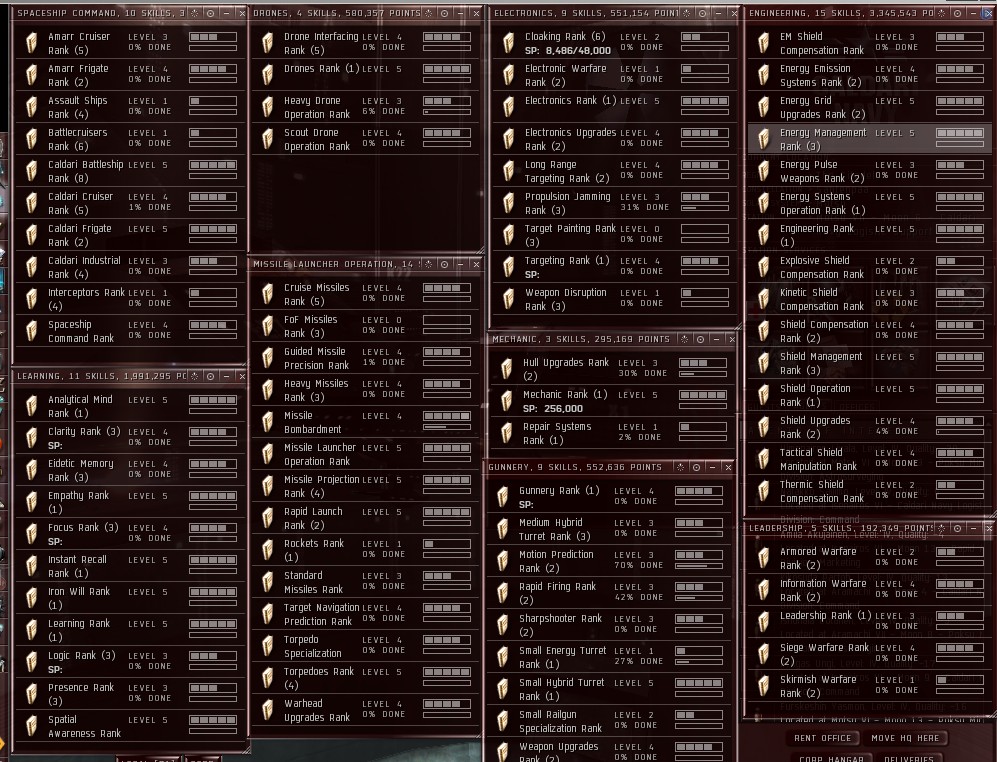Click the Amarr Cruiser skill book icon
This screenshot has width=997, height=762.
point(31,43)
